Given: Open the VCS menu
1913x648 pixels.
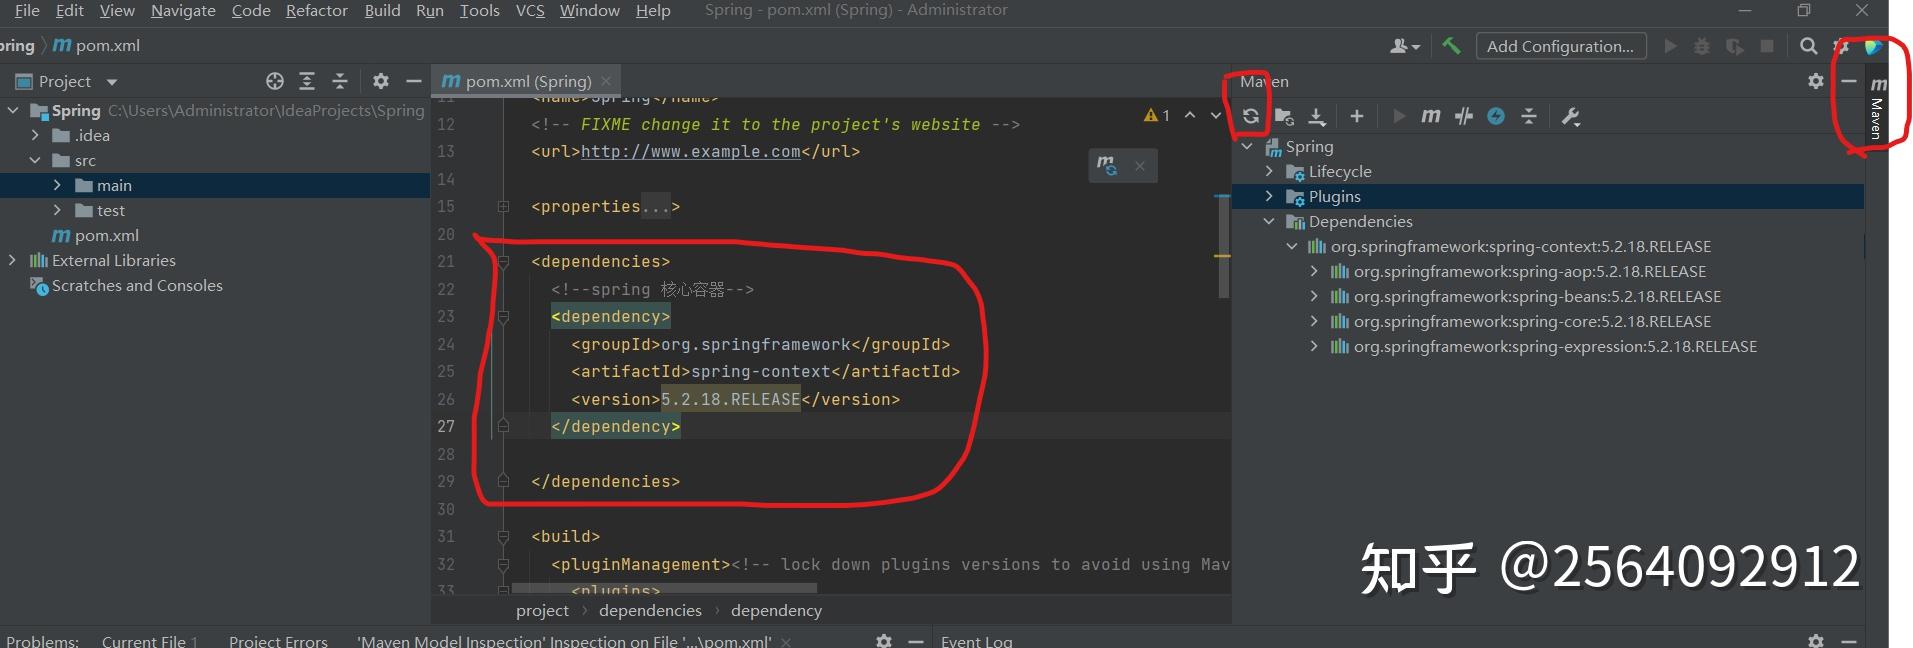Looking at the screenshot, I should [530, 10].
